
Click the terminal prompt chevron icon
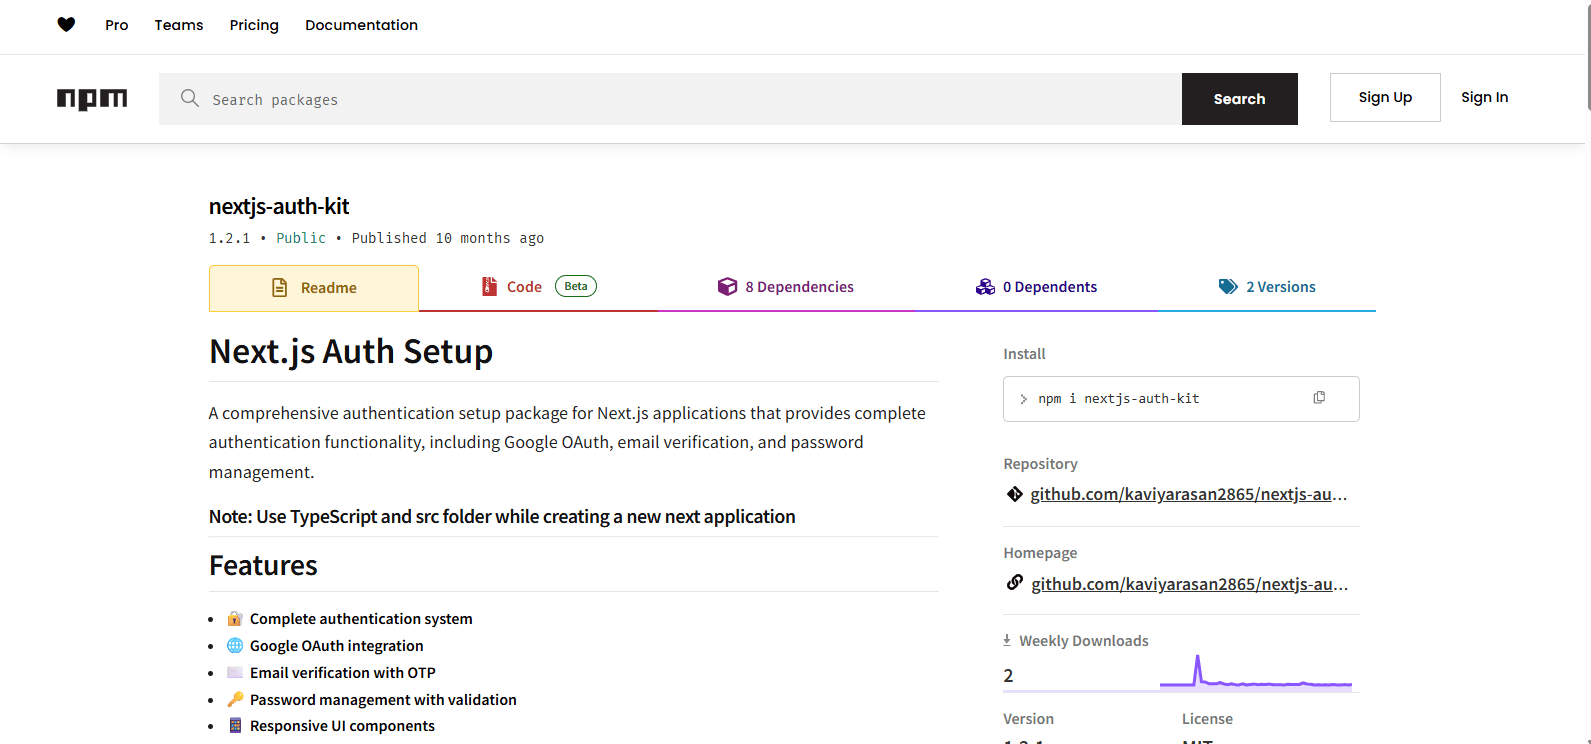[x=1023, y=399]
